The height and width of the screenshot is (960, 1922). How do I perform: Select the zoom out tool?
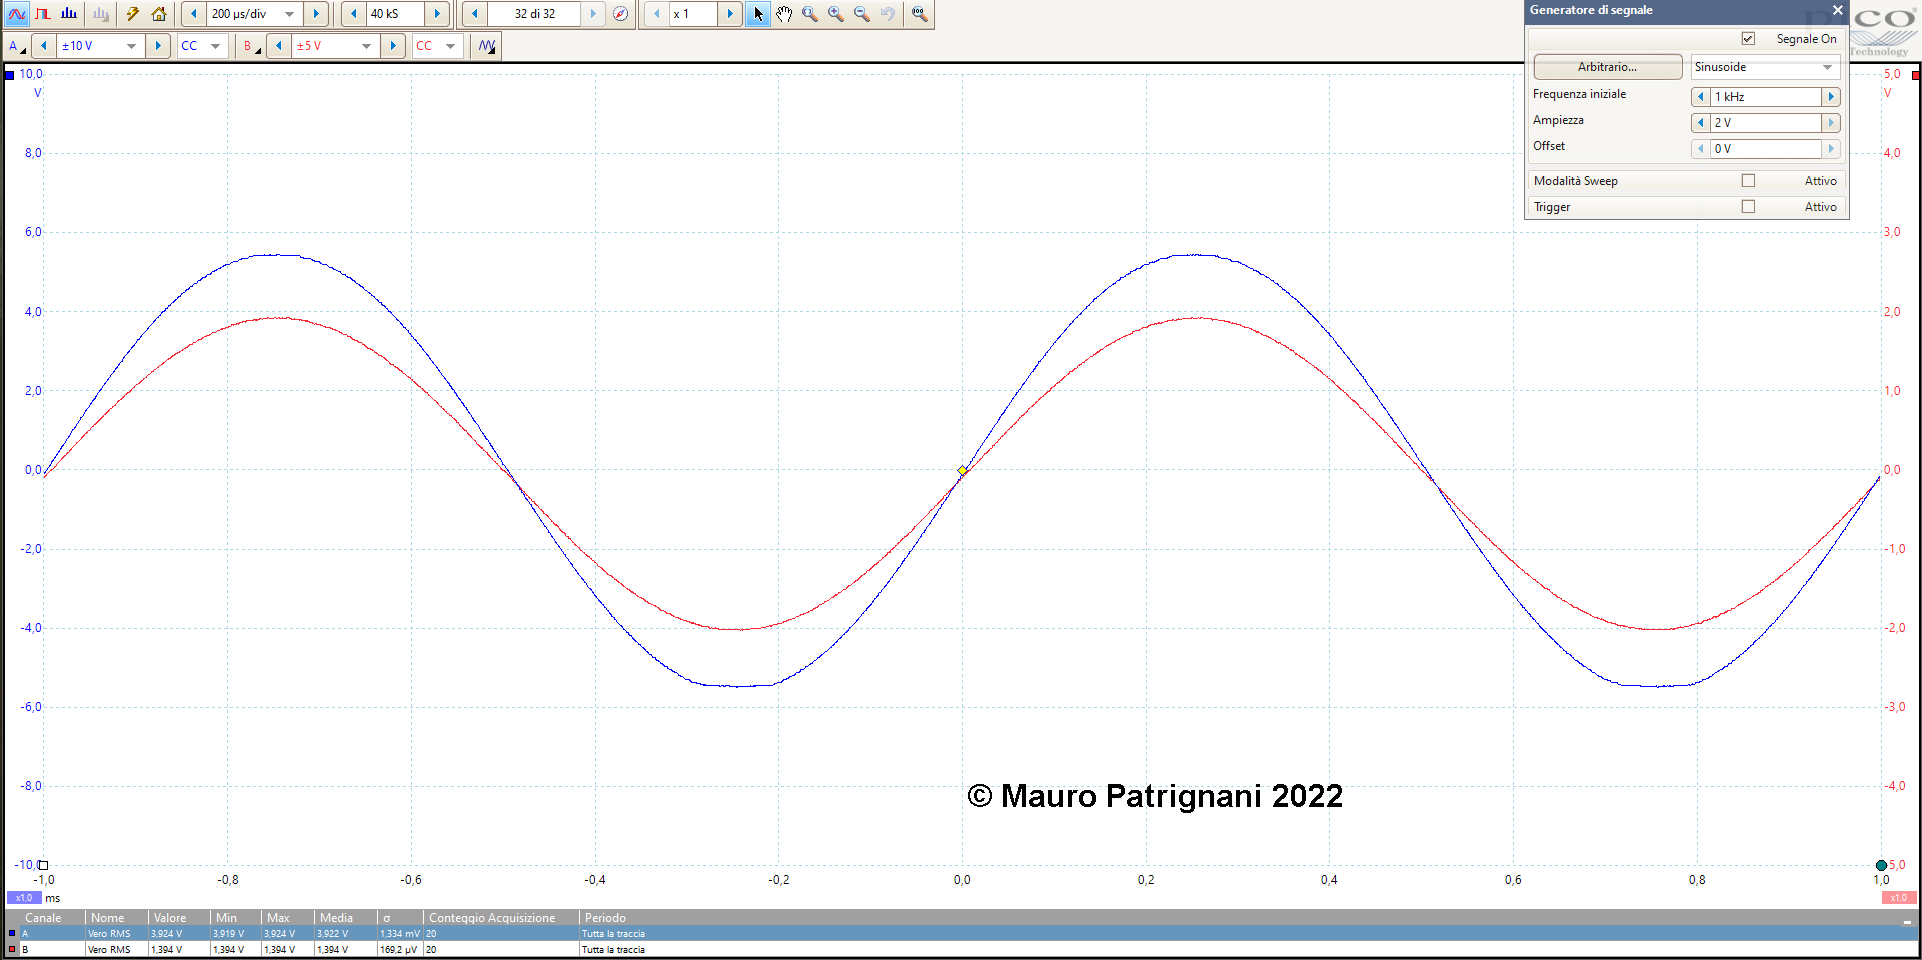(862, 14)
